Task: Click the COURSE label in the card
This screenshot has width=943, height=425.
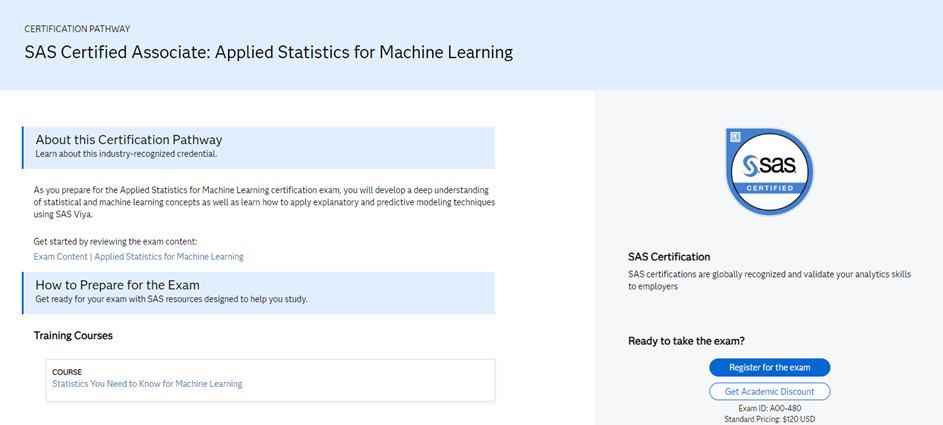Action: pos(67,372)
